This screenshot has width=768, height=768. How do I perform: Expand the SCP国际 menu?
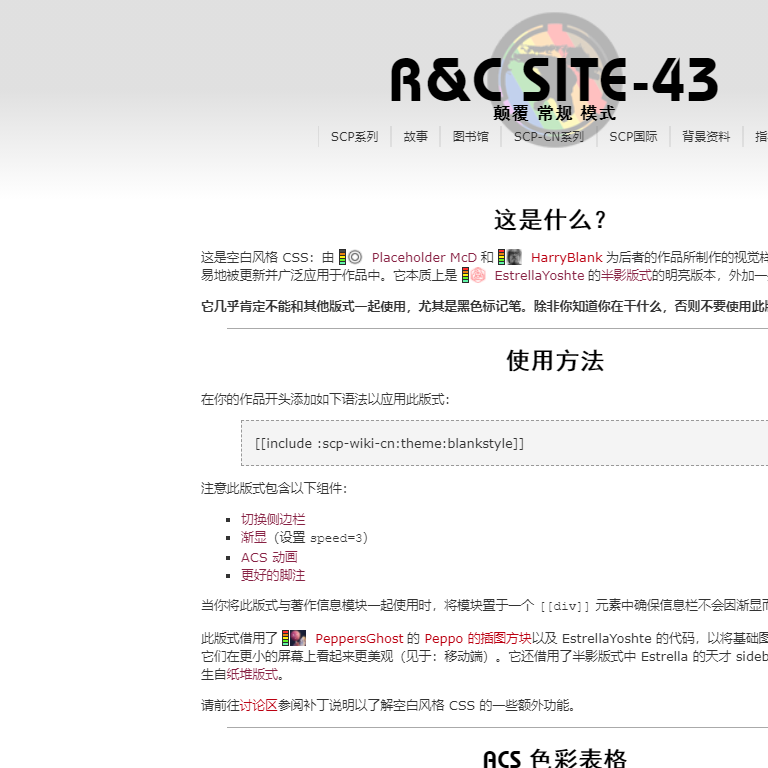(x=633, y=137)
